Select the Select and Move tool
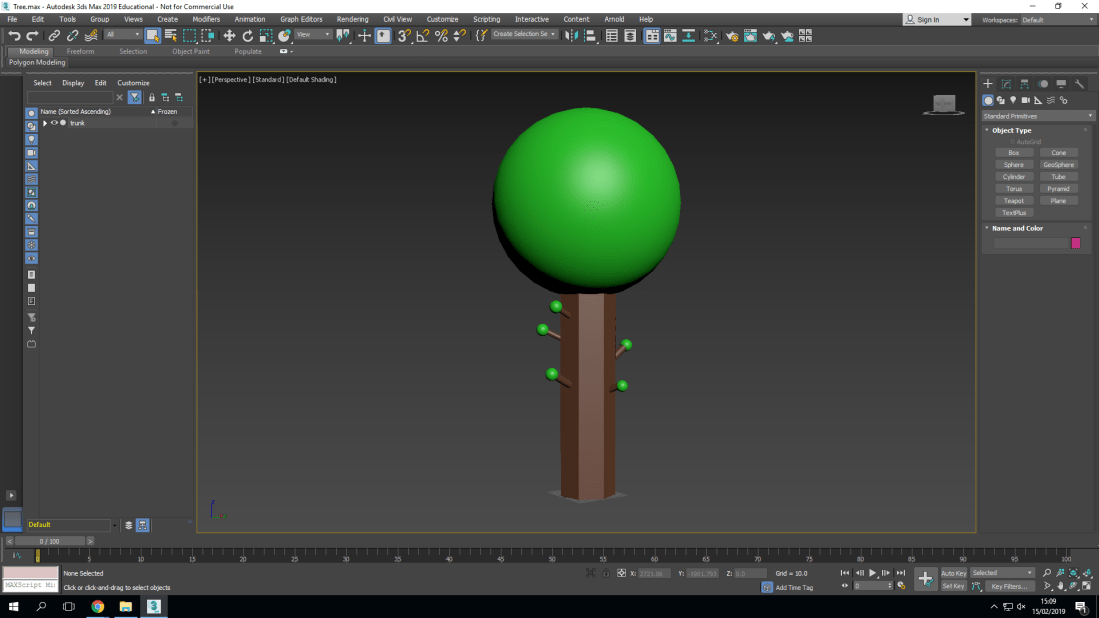1099x618 pixels. [x=232, y=35]
